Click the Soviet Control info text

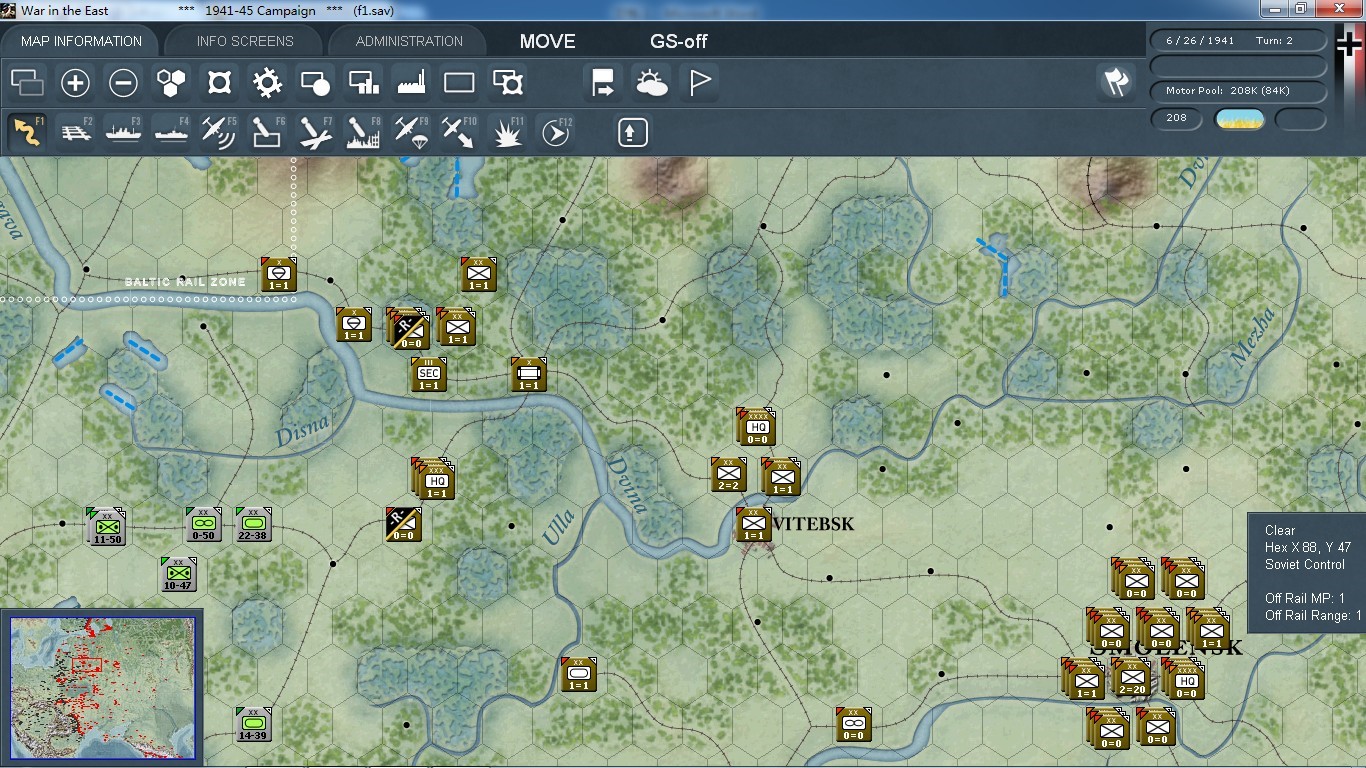click(x=1305, y=564)
